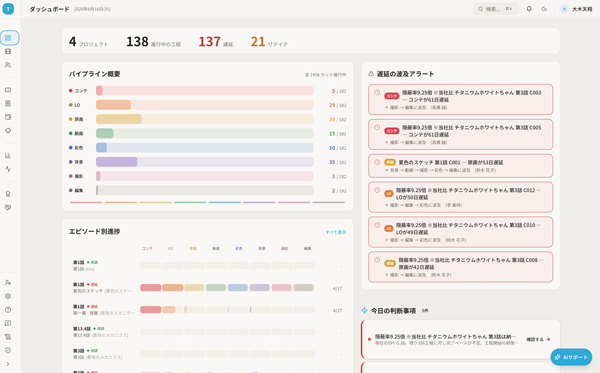Open the piggy-bank shaped sidebar icon
The width and height of the screenshot is (600, 373).
pyautogui.click(x=8, y=130)
